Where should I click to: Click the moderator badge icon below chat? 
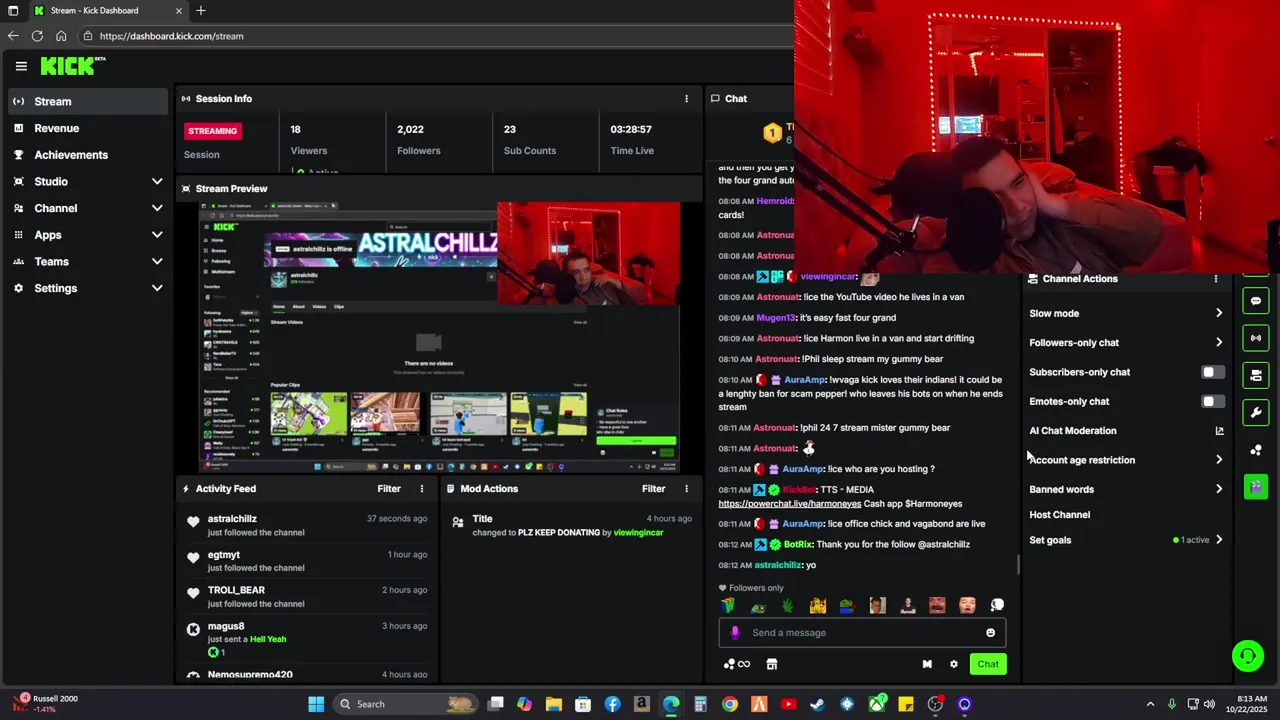[x=927, y=664]
